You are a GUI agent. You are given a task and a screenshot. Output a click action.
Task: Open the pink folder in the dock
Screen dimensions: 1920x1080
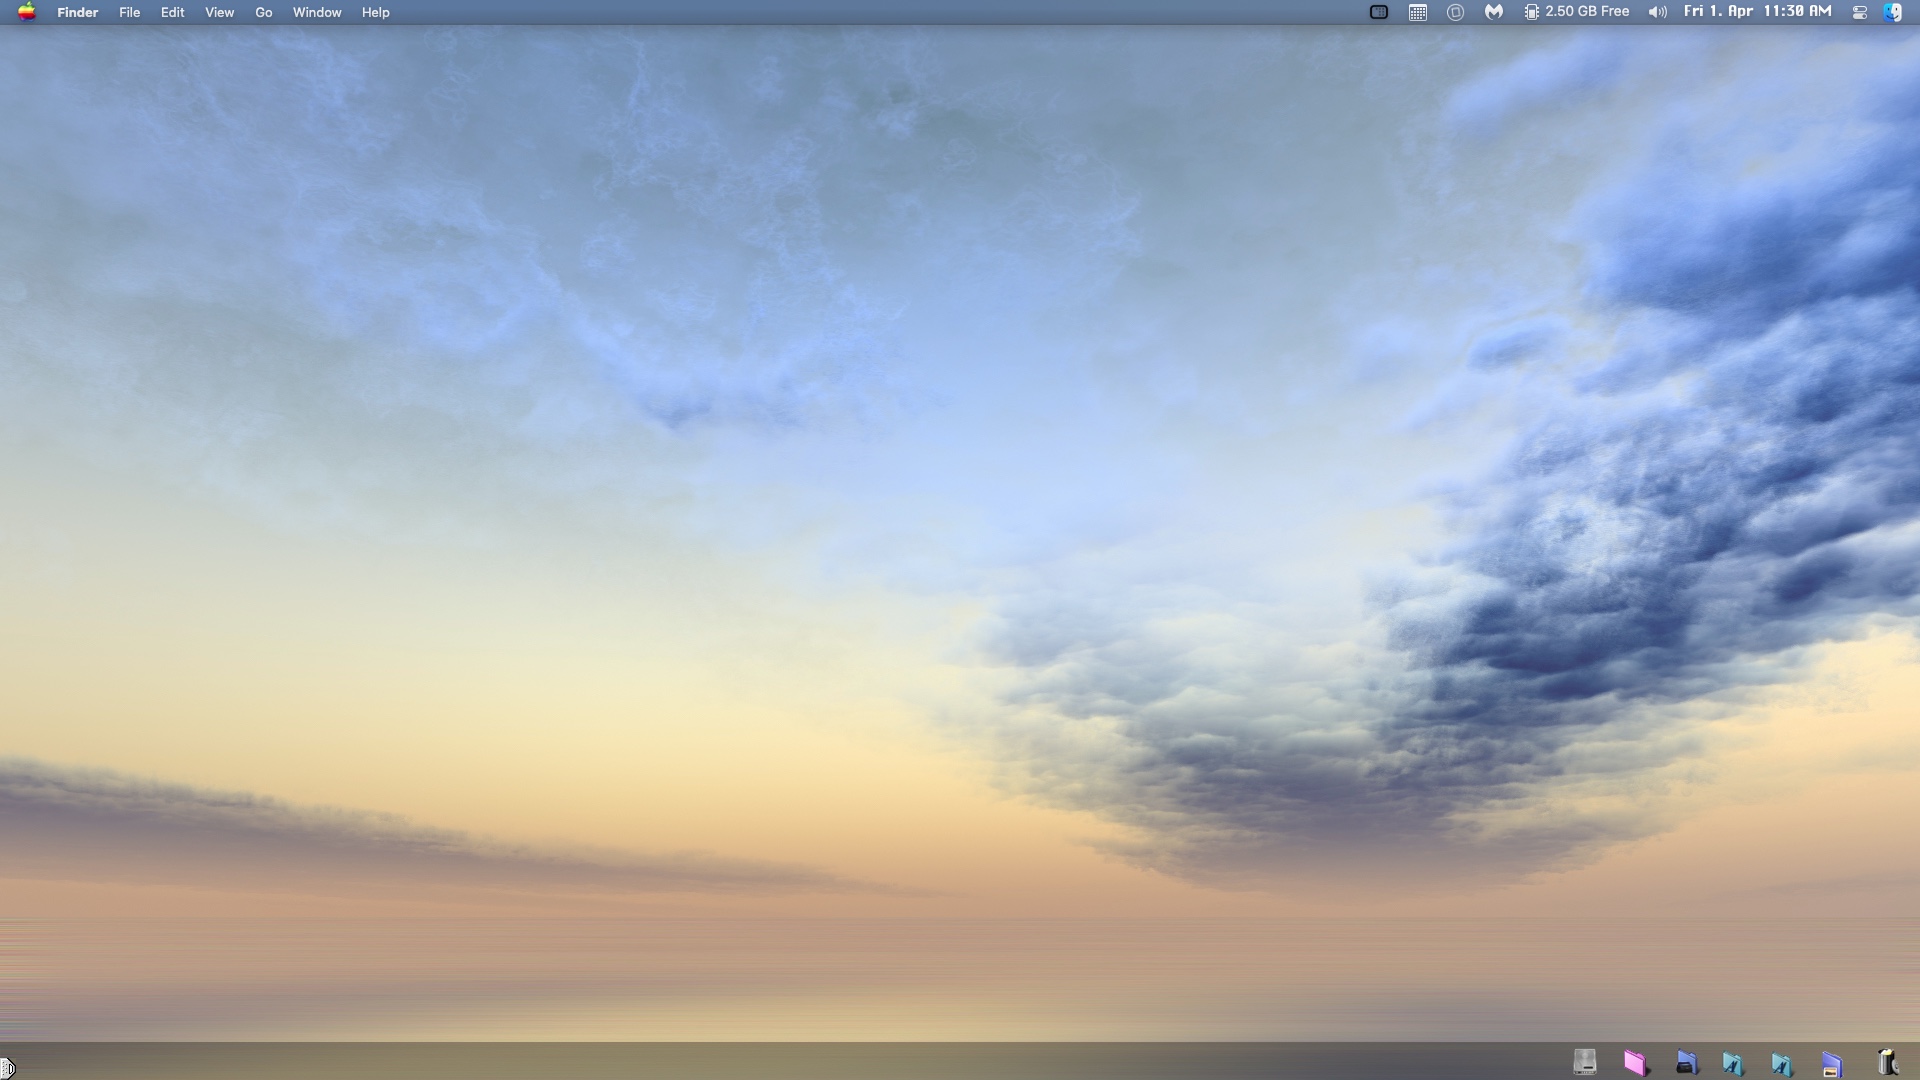click(x=1635, y=1062)
